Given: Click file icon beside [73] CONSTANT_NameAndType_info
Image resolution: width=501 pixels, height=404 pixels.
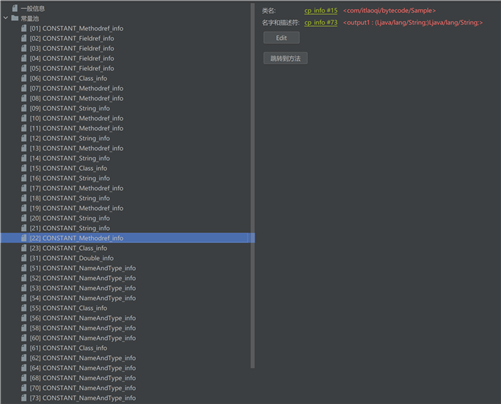Looking at the screenshot, I should [24, 398].
